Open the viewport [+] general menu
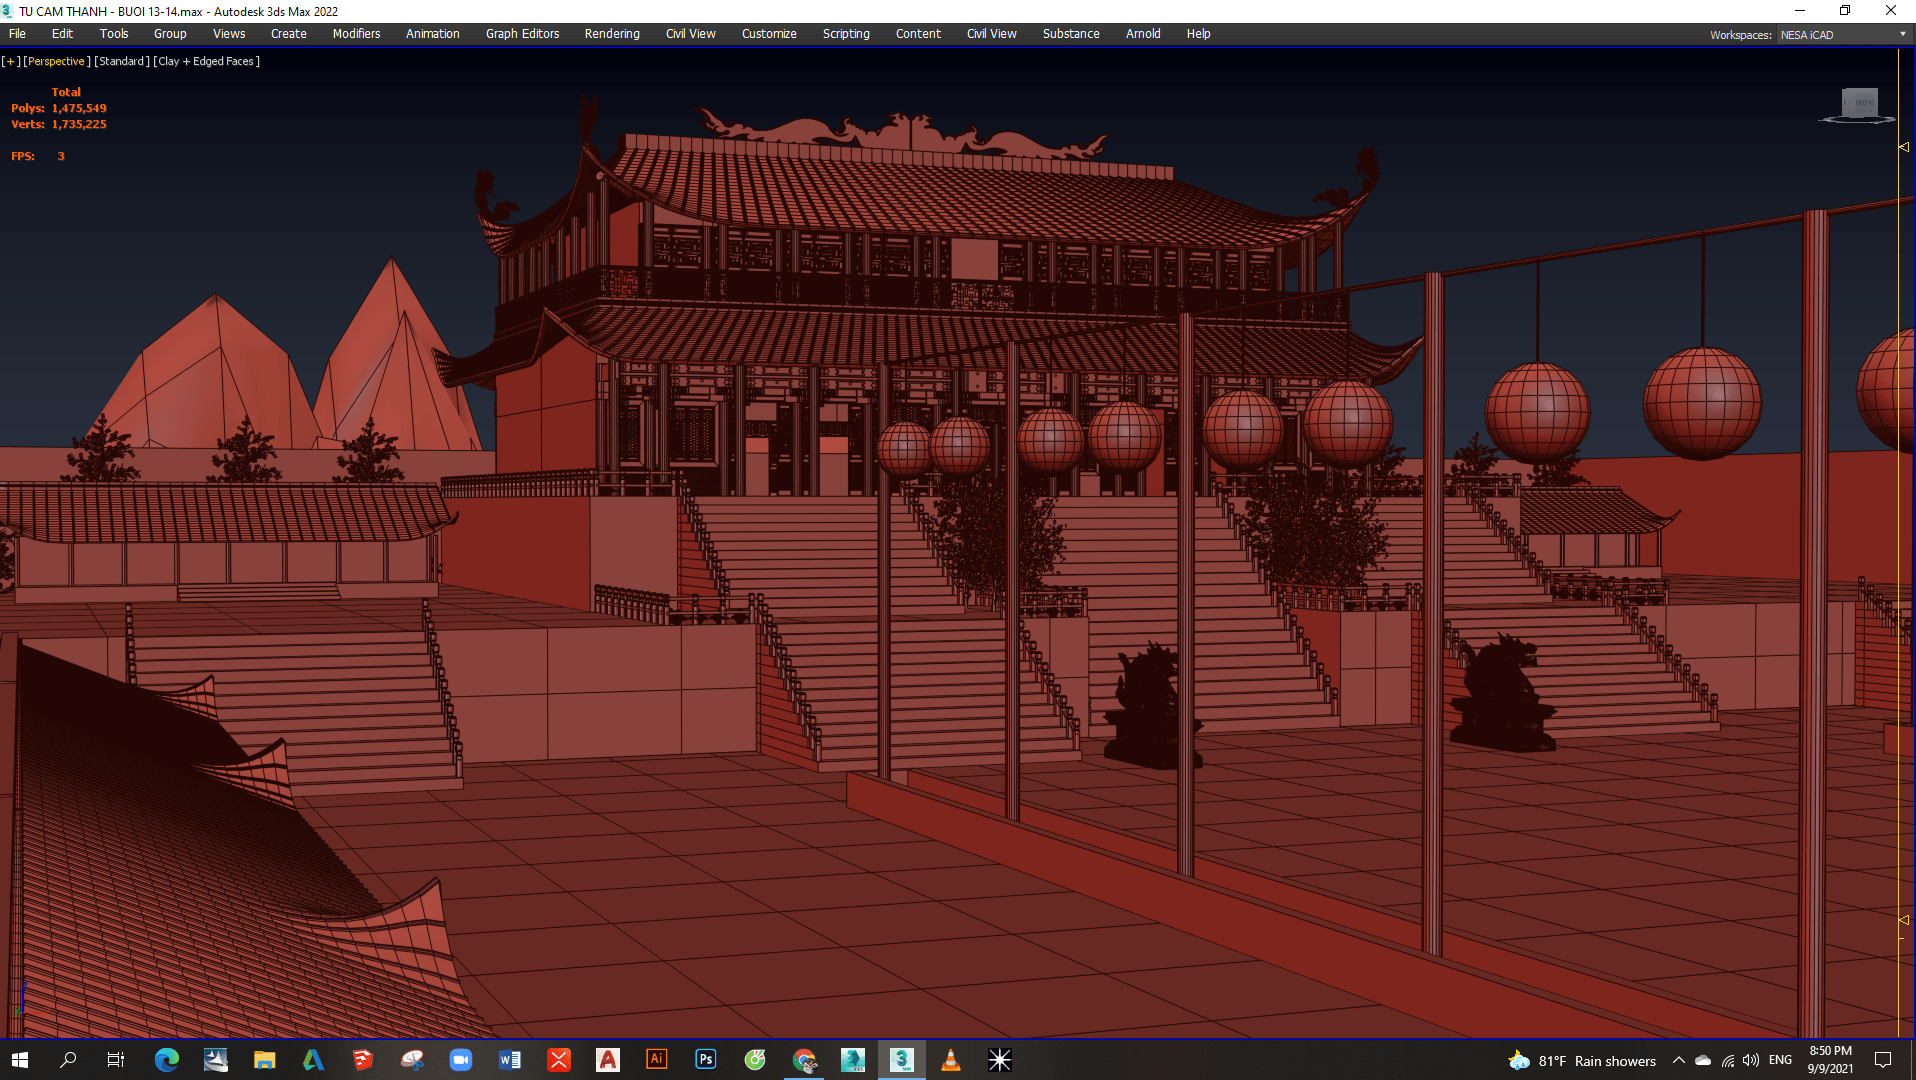 pos(11,61)
